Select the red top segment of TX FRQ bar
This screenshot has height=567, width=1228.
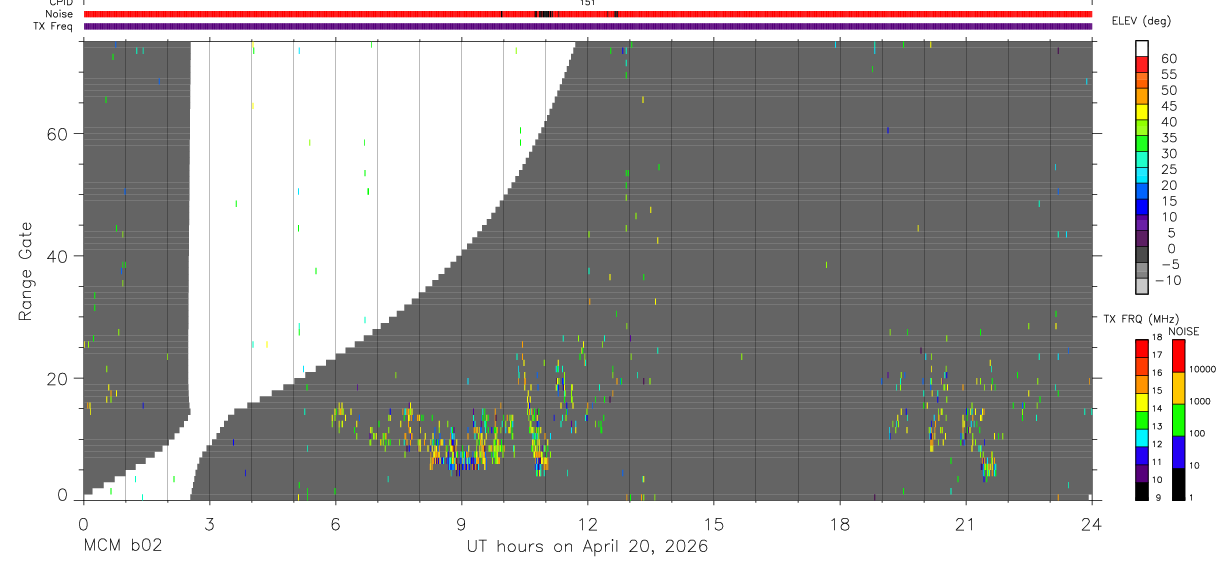(x=1142, y=348)
